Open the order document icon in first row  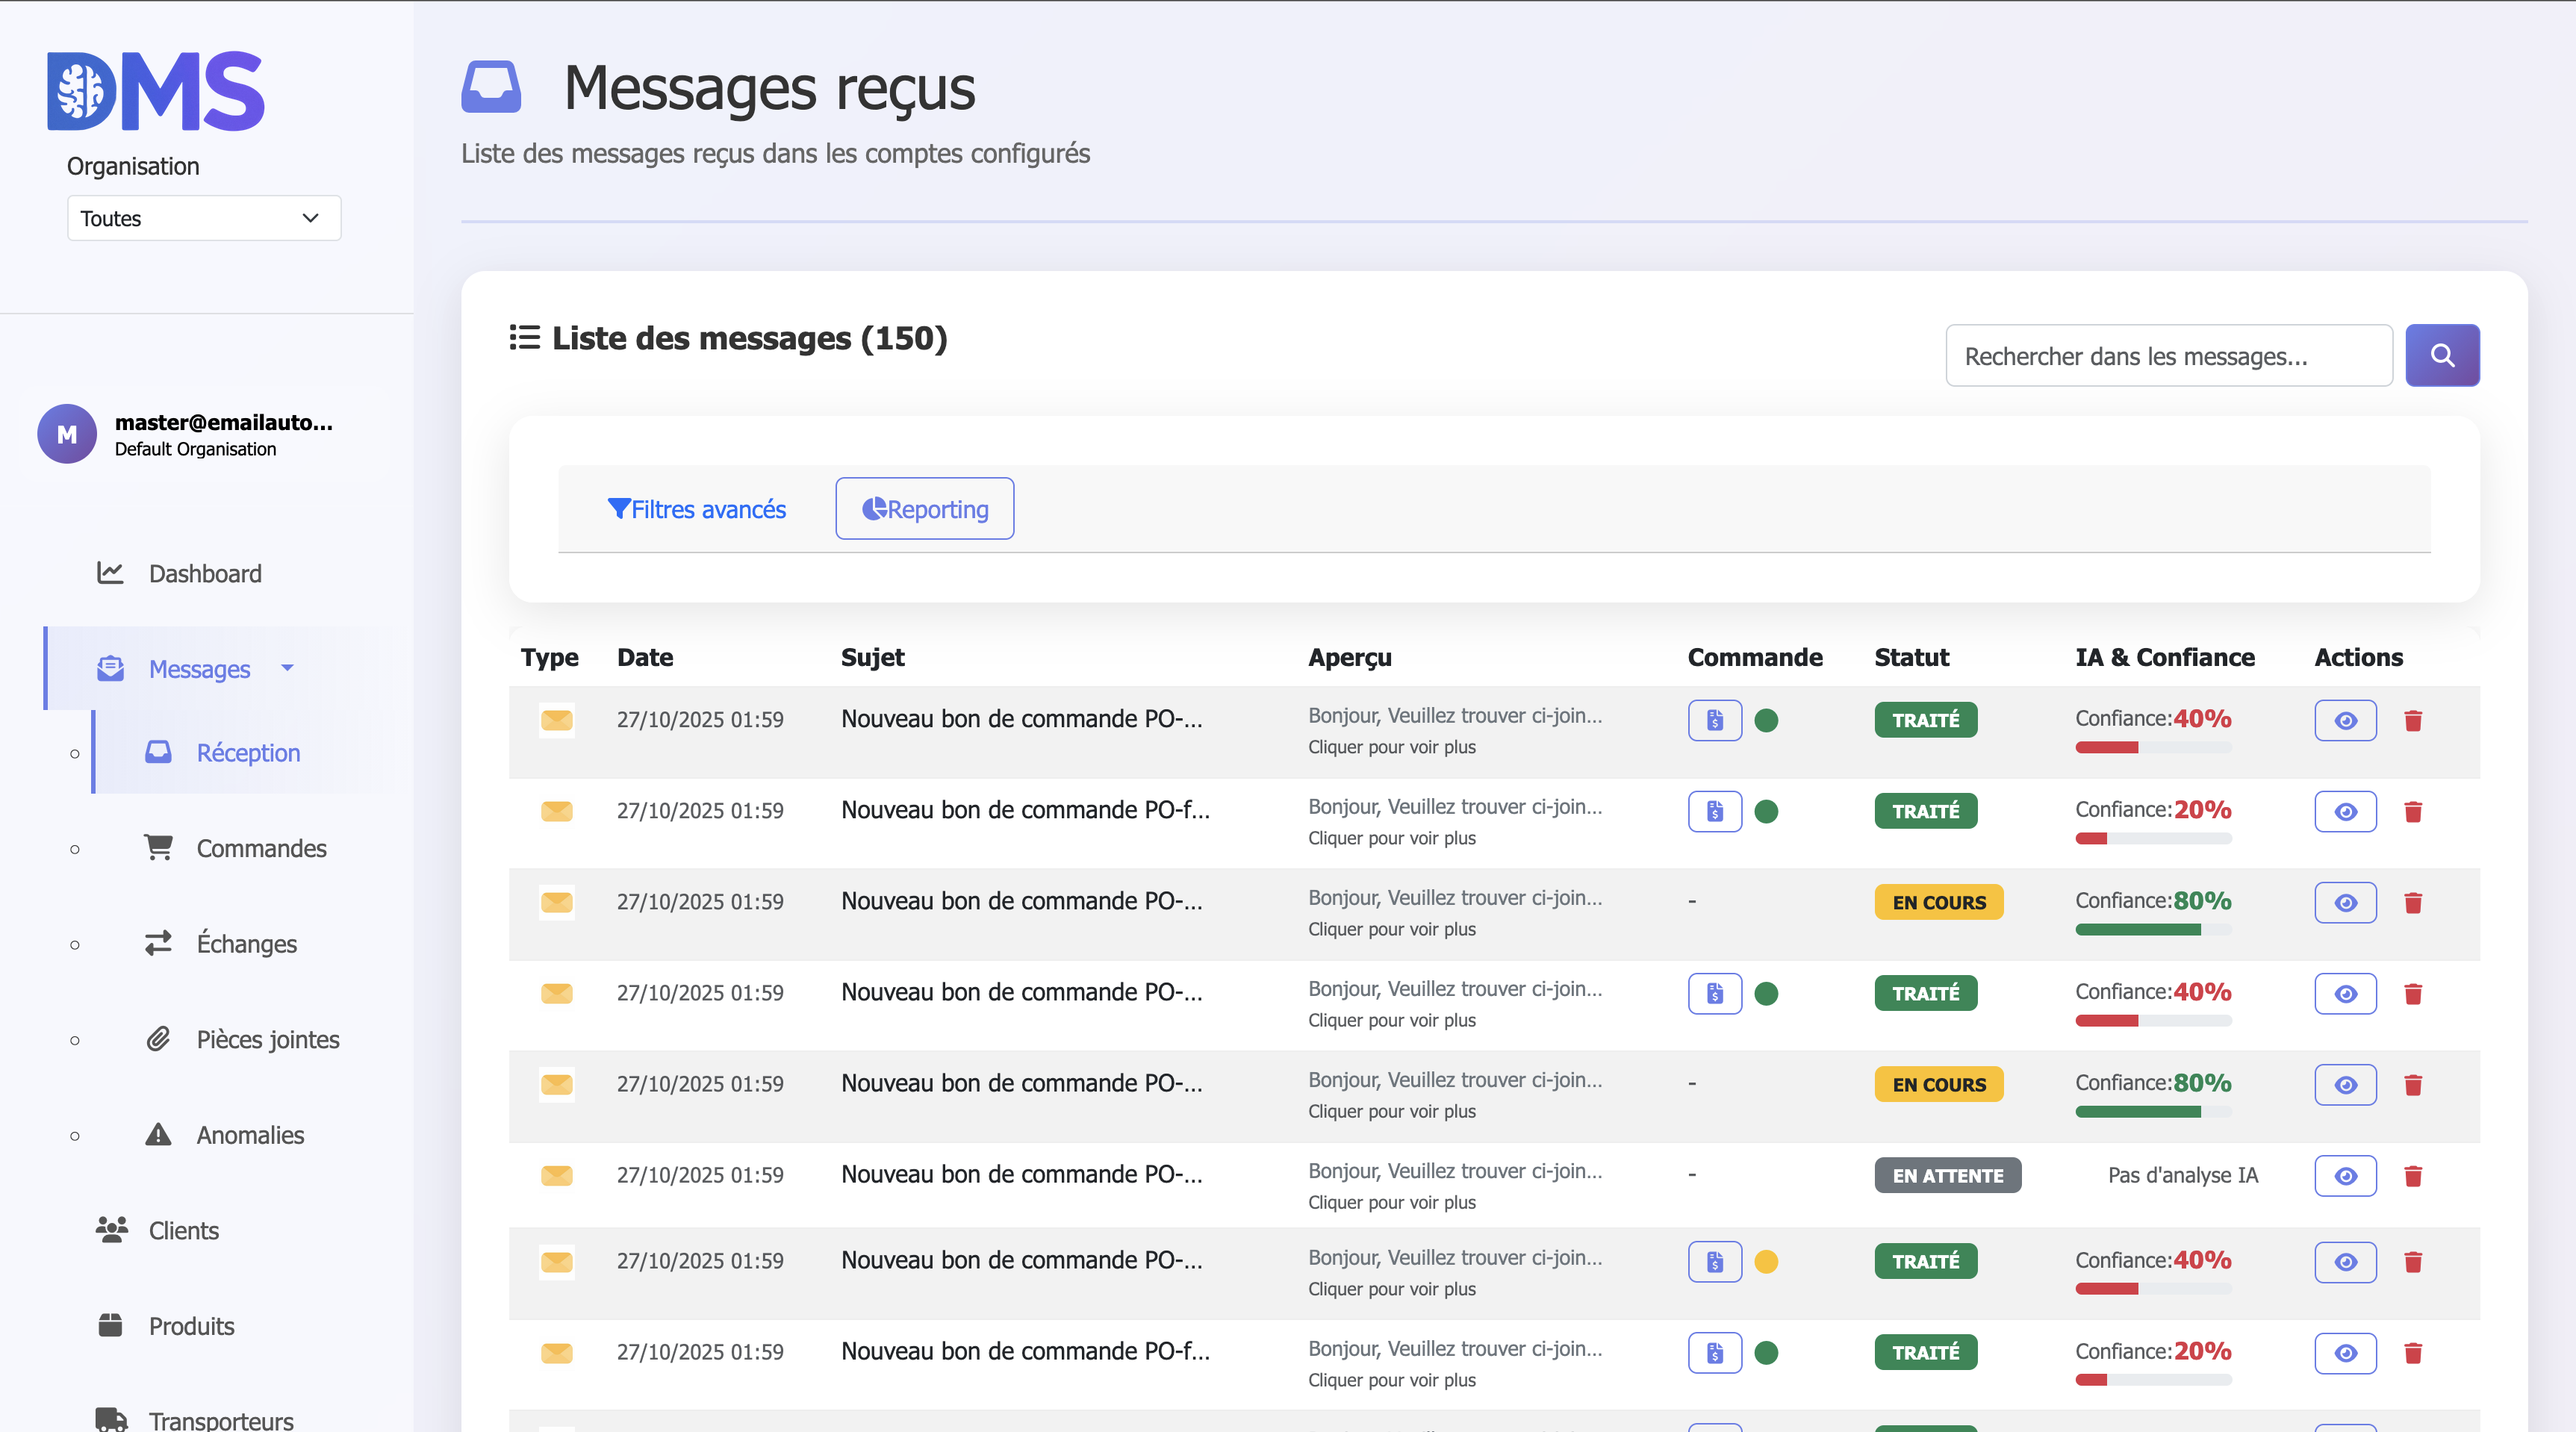click(x=1714, y=720)
